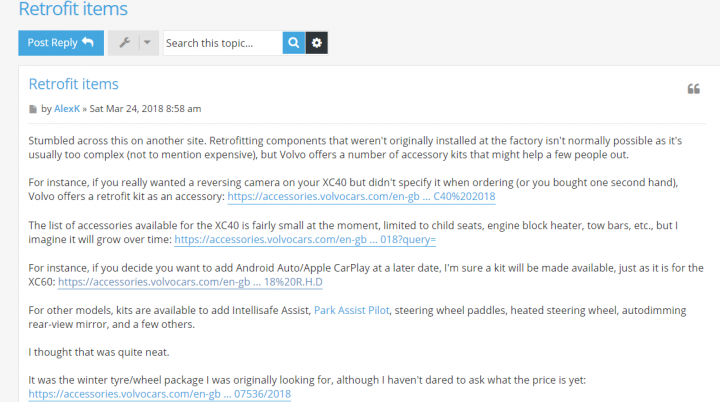Click the quote icon on post
720x402 pixels.
click(693, 89)
